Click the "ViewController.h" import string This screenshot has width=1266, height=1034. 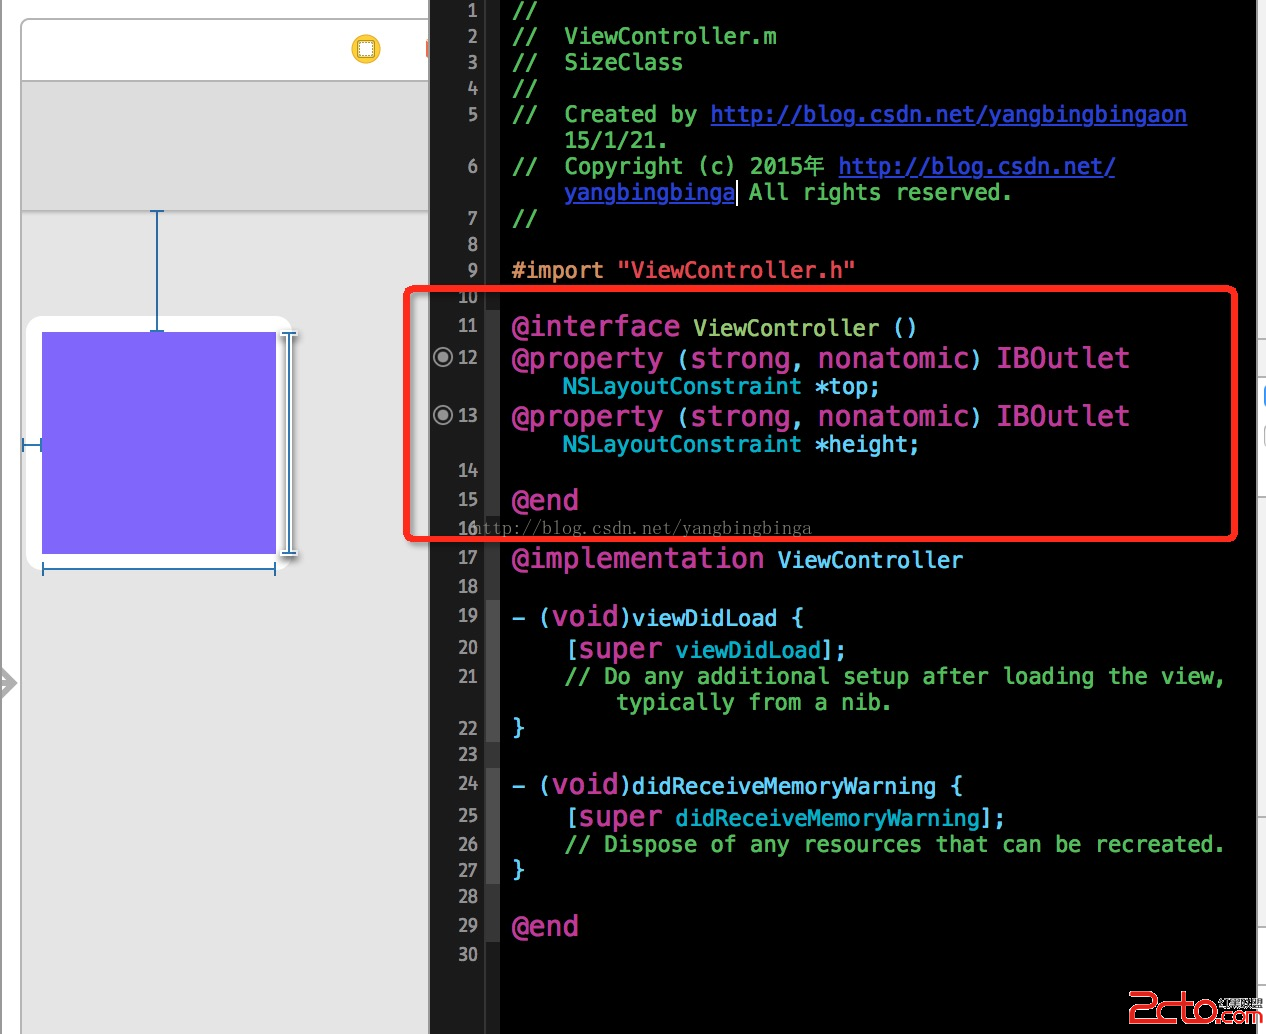coord(736,270)
